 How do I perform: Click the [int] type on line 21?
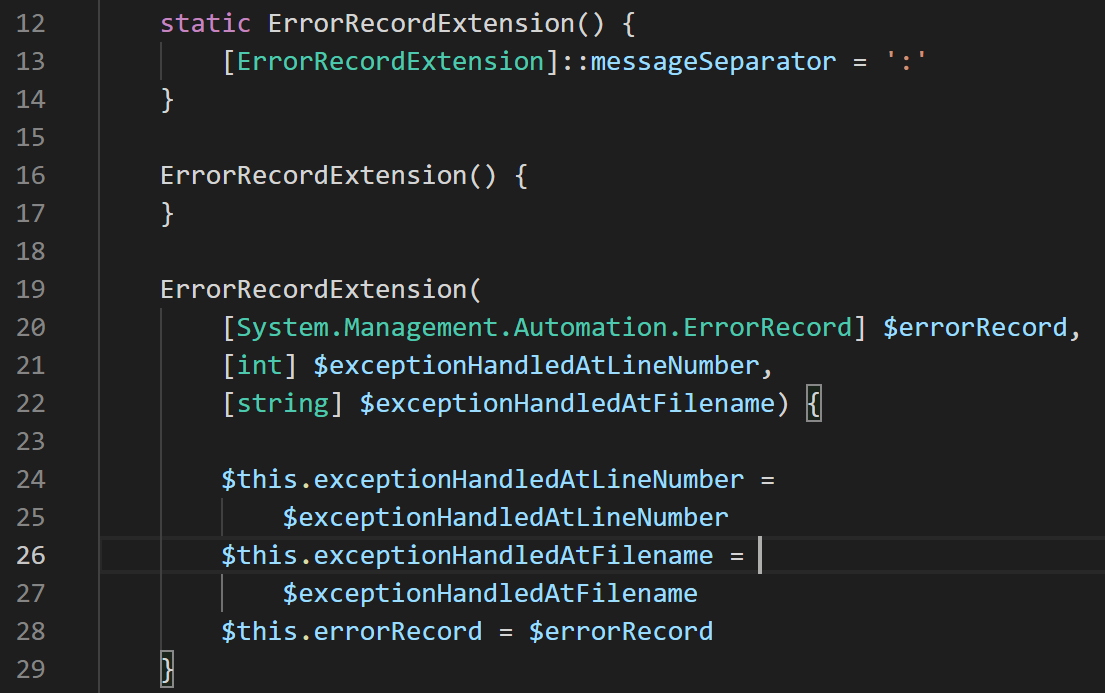tap(260, 366)
